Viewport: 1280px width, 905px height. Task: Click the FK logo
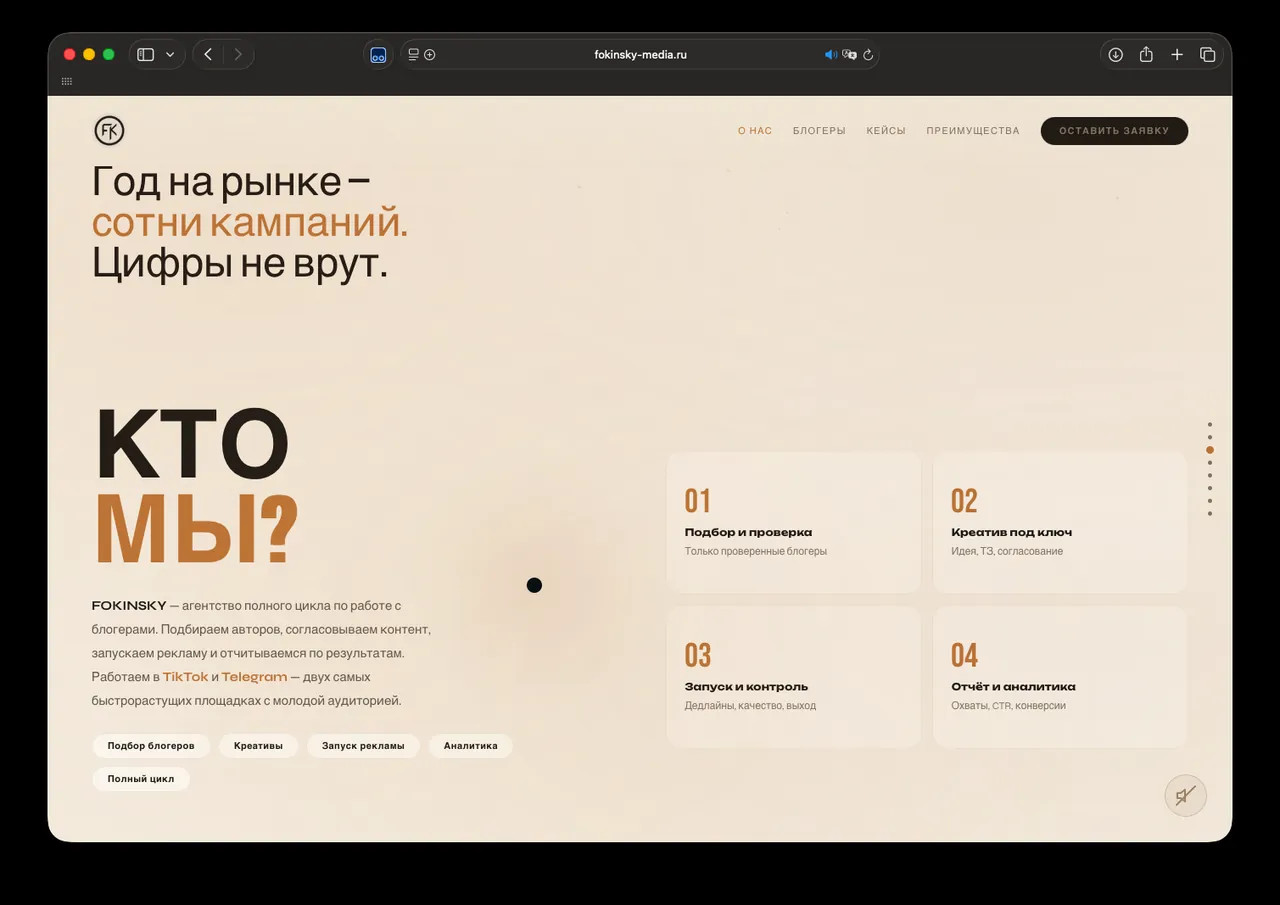coord(109,131)
